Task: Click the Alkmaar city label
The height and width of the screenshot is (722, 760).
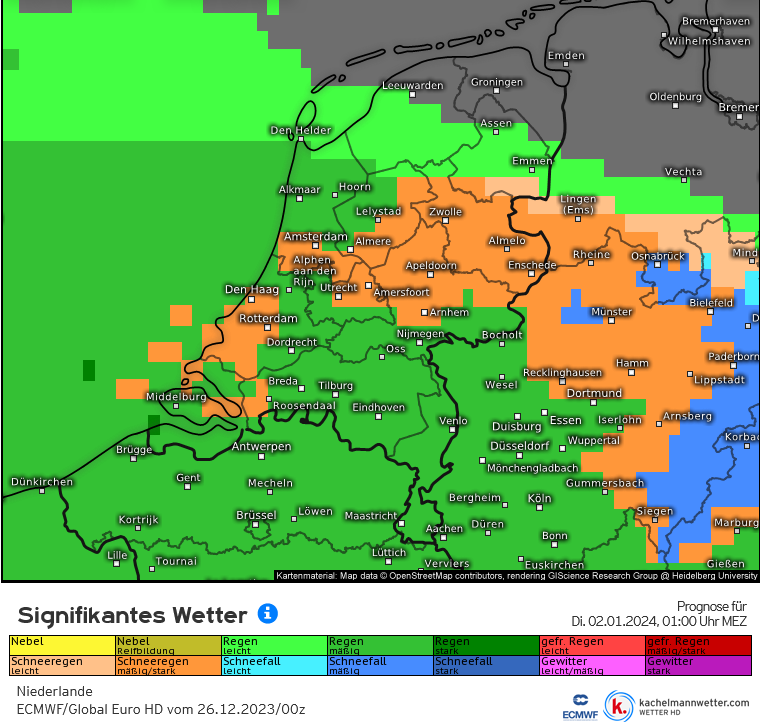Action: (x=300, y=189)
